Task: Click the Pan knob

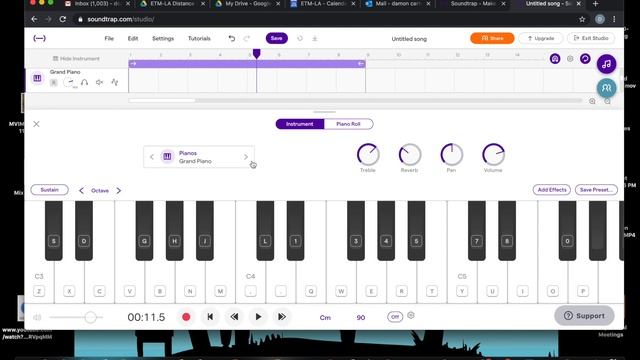Action: [452, 155]
